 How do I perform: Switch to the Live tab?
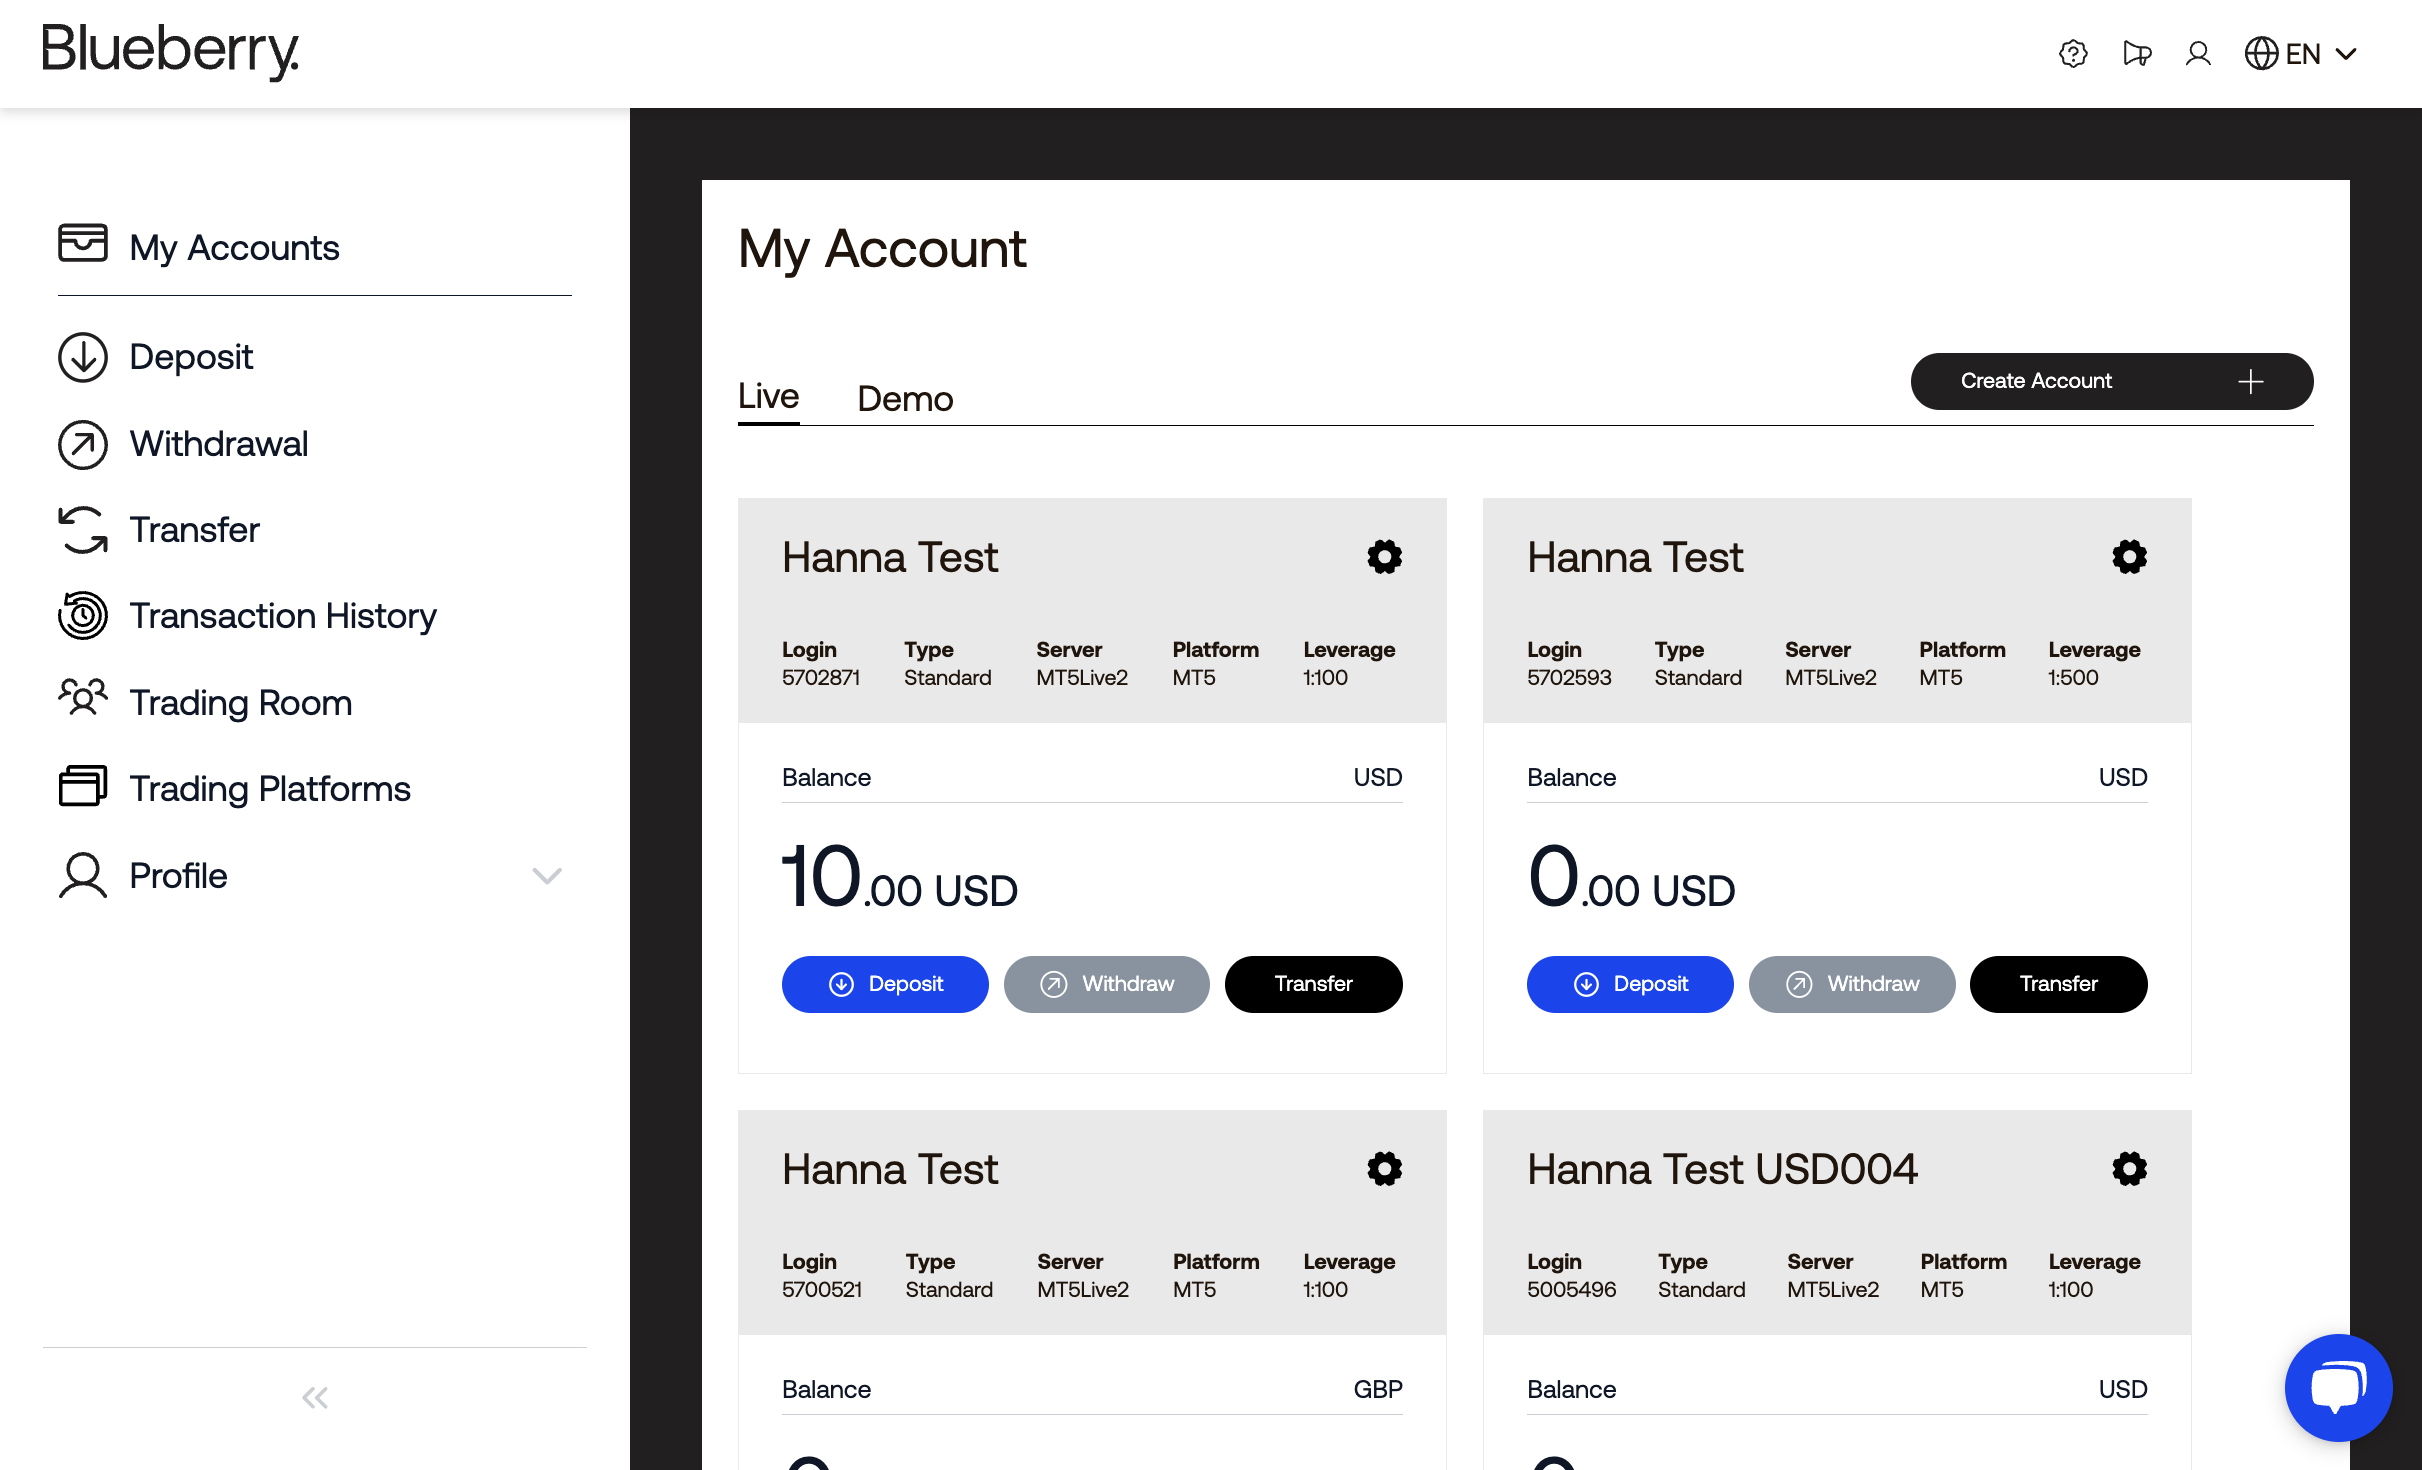click(x=768, y=396)
